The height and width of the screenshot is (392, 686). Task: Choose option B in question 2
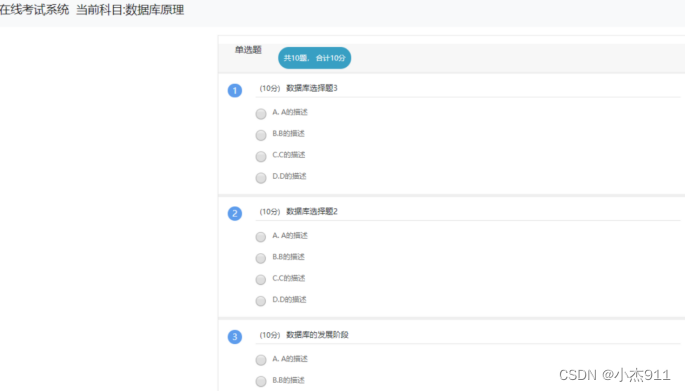coord(261,259)
